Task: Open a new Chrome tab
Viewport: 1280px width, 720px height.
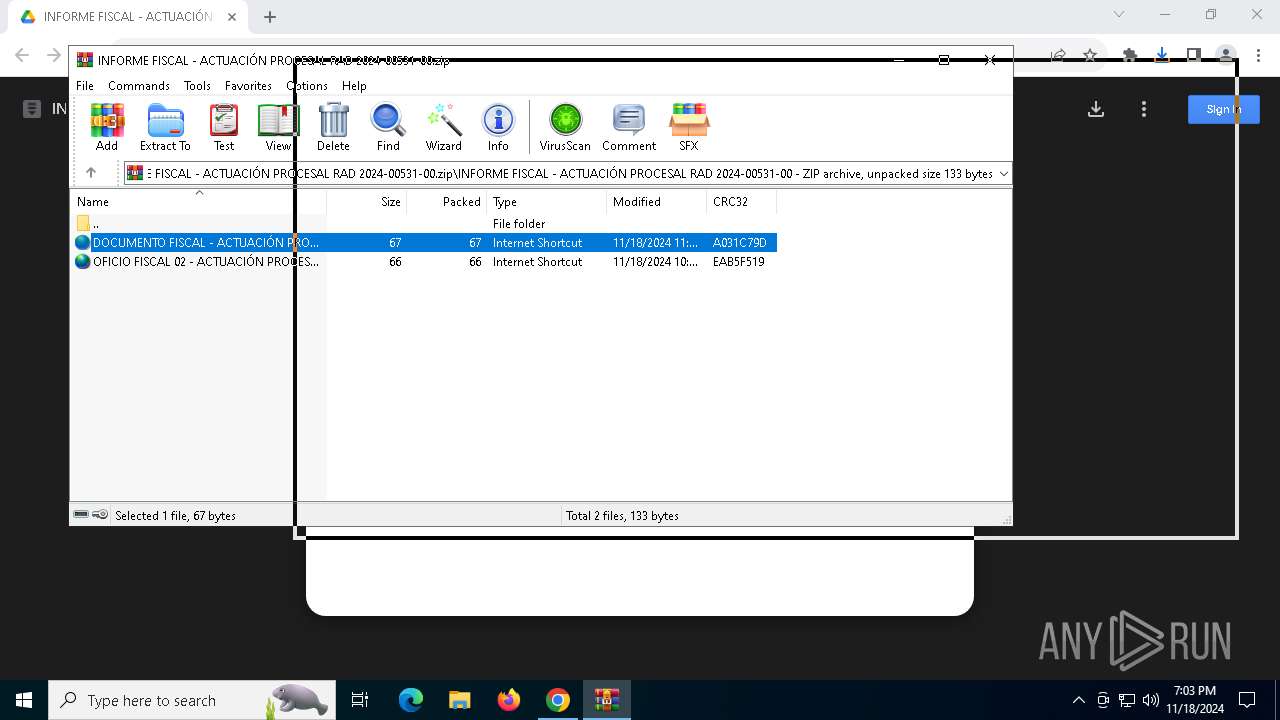Action: 270,17
